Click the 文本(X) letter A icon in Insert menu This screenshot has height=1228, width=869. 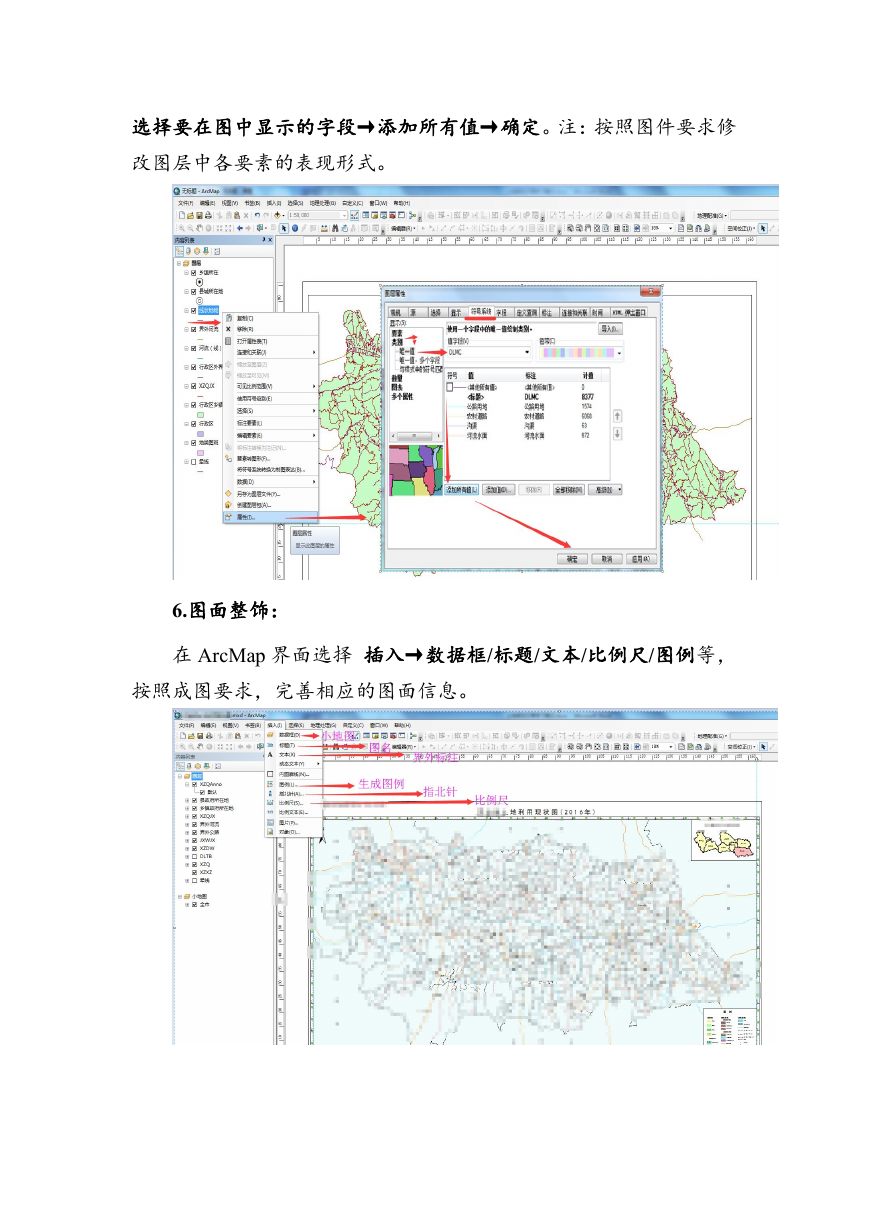pos(270,755)
